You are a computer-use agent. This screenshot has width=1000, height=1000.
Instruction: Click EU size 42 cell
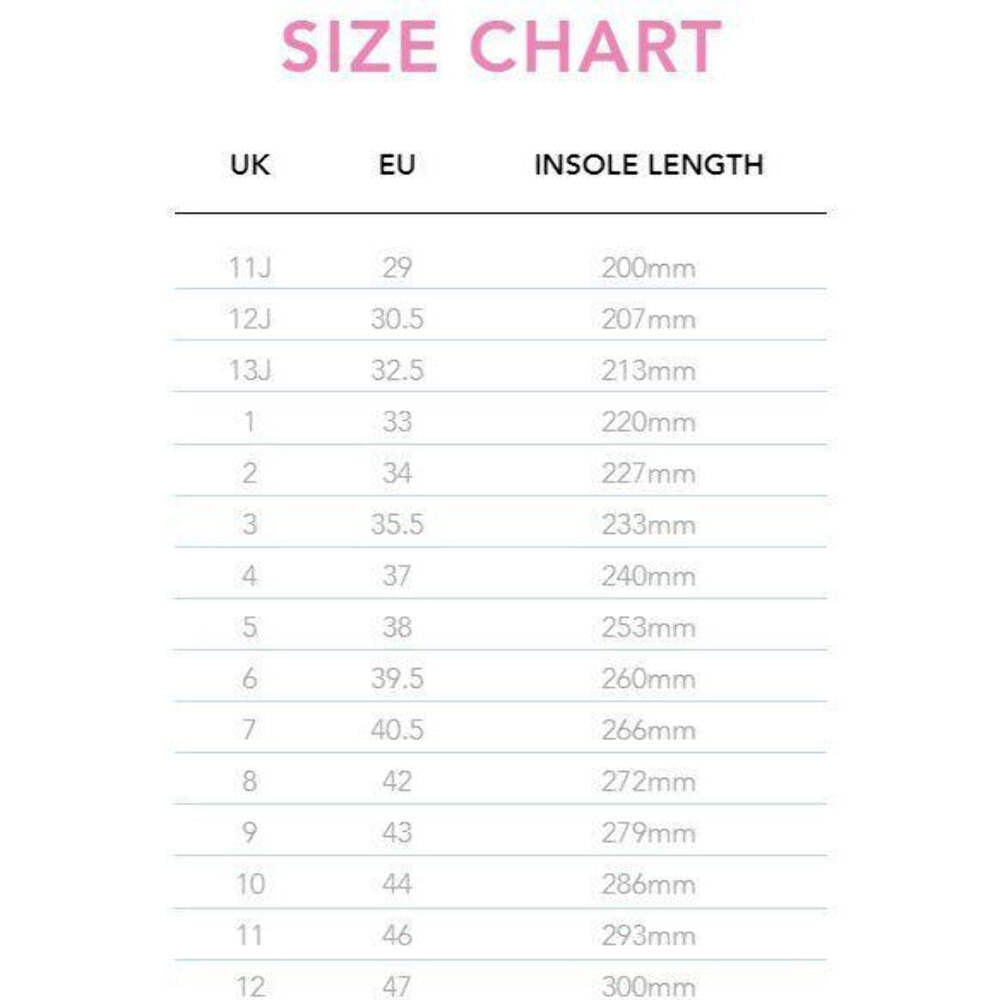tap(397, 781)
